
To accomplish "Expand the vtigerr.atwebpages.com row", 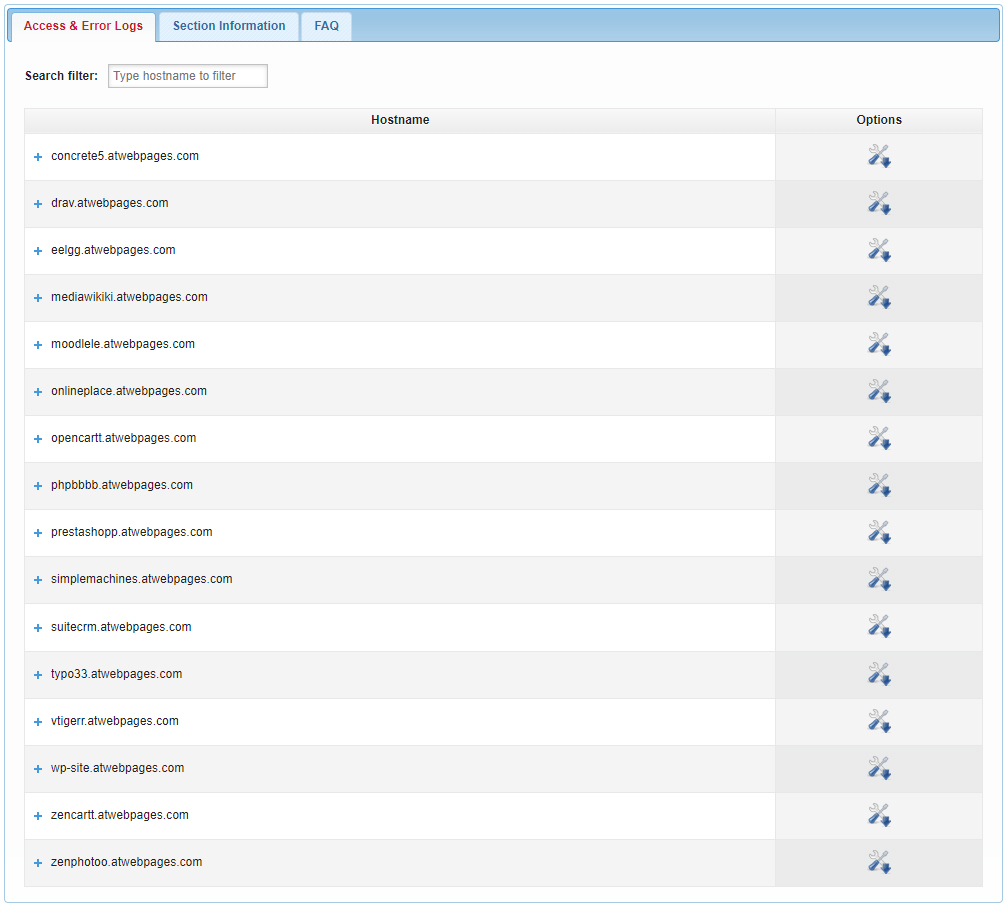I will pyautogui.click(x=37, y=721).
